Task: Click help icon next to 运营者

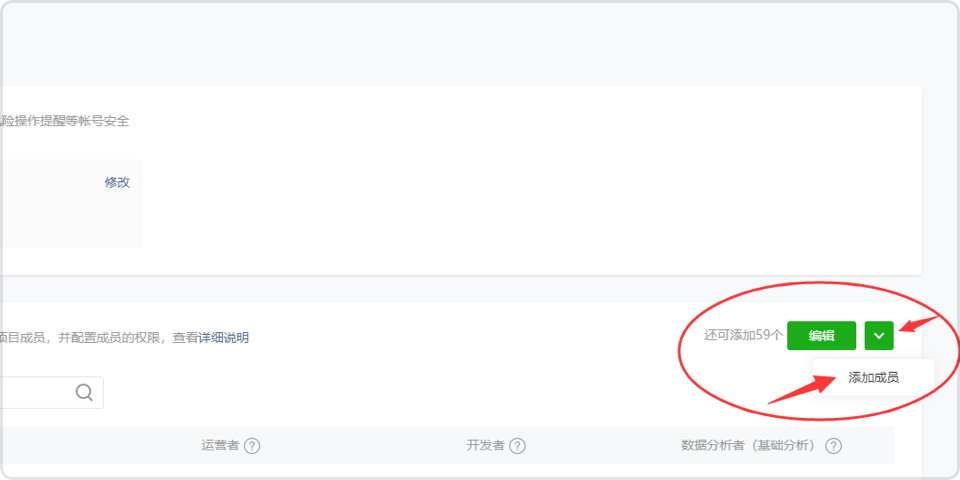Action: (252, 446)
